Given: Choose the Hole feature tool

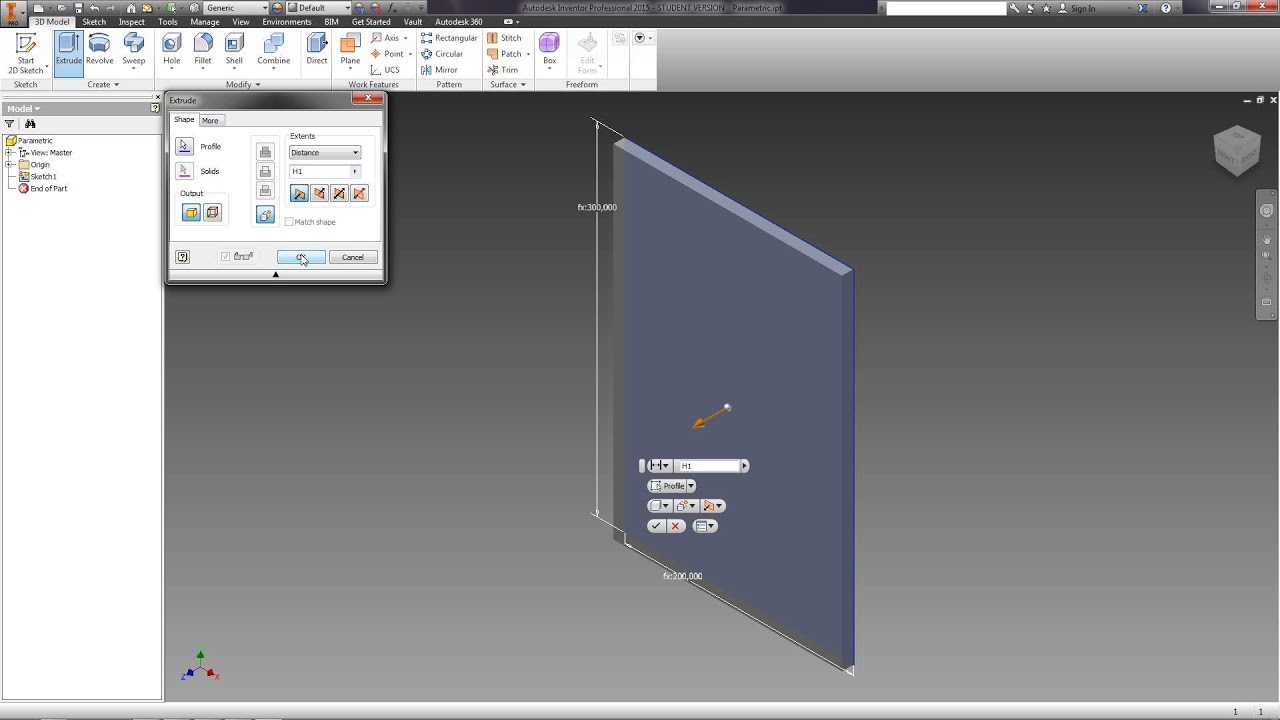Looking at the screenshot, I should click(x=172, y=50).
